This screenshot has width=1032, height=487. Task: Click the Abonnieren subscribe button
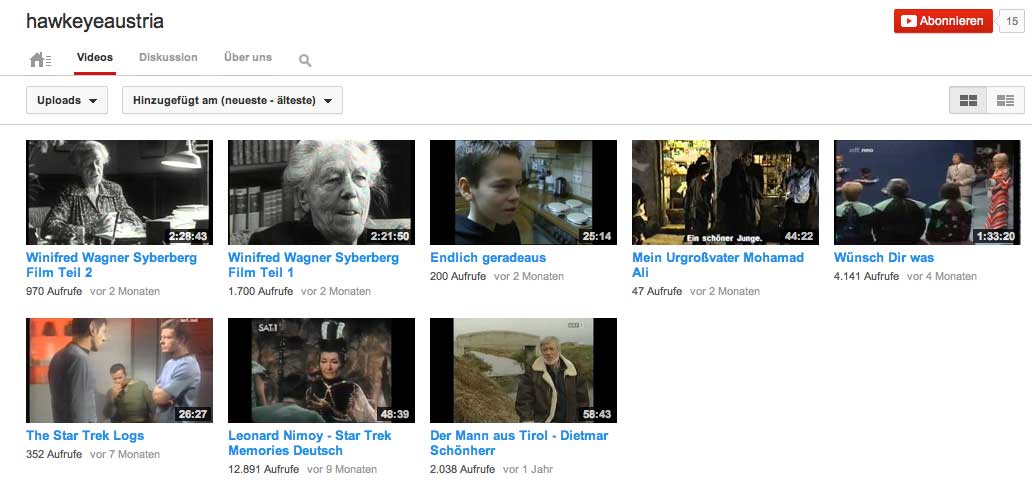(943, 21)
